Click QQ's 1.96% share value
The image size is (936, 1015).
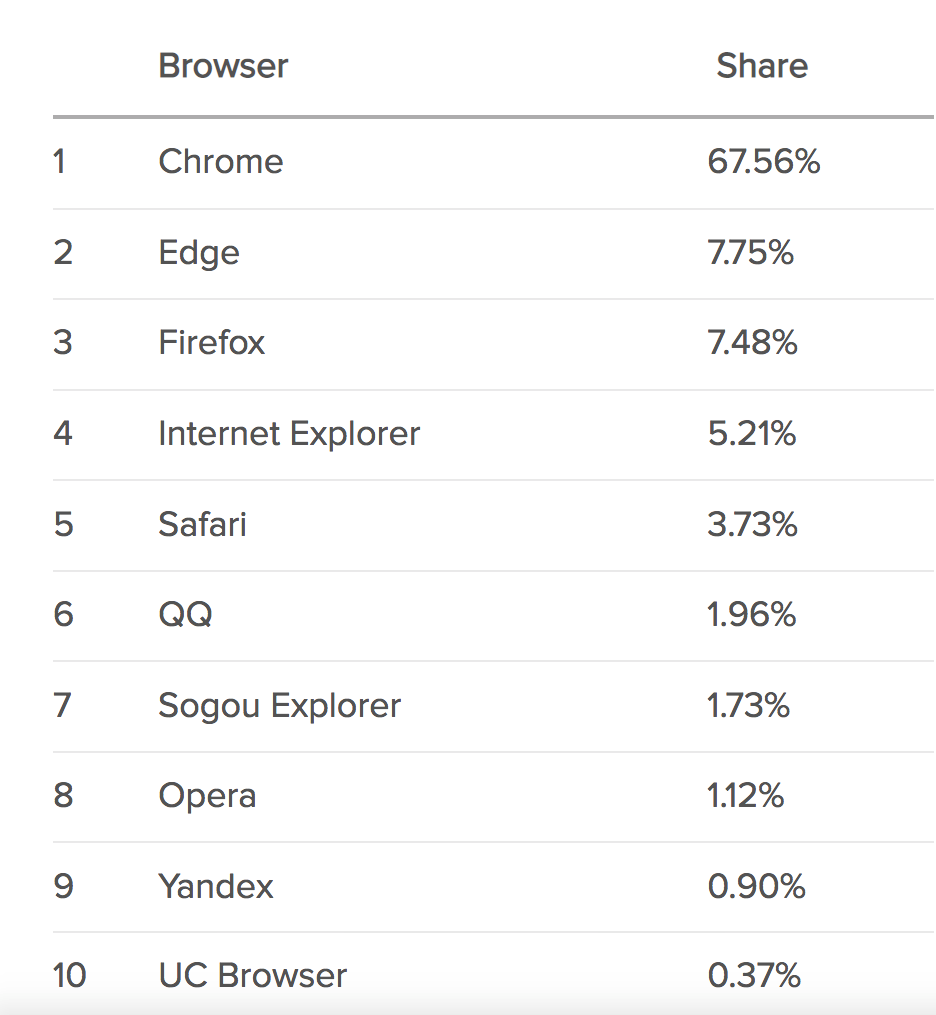coord(752,614)
